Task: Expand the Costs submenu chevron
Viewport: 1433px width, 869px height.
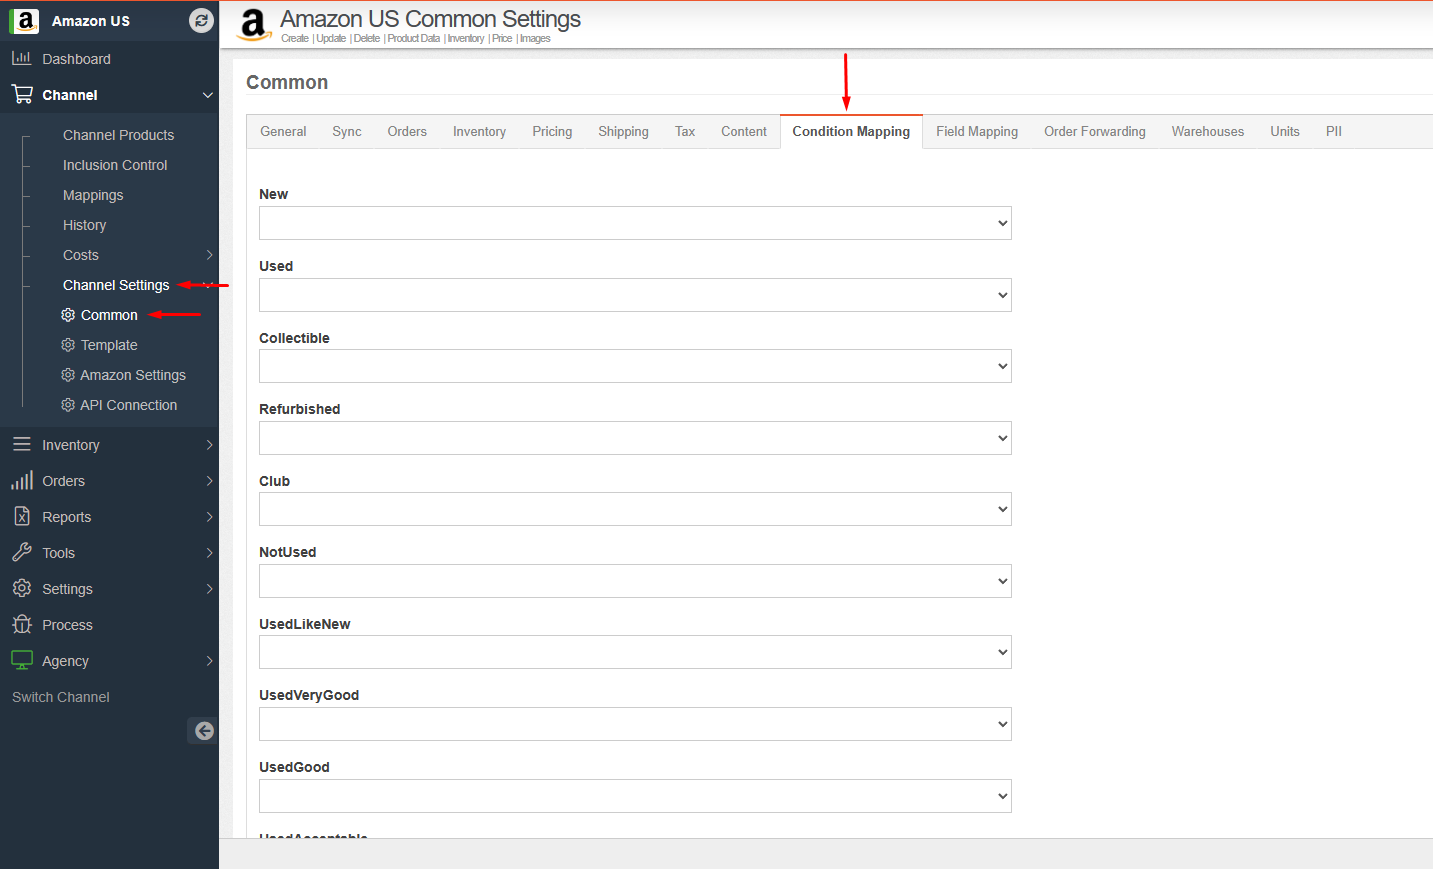Action: (x=209, y=255)
